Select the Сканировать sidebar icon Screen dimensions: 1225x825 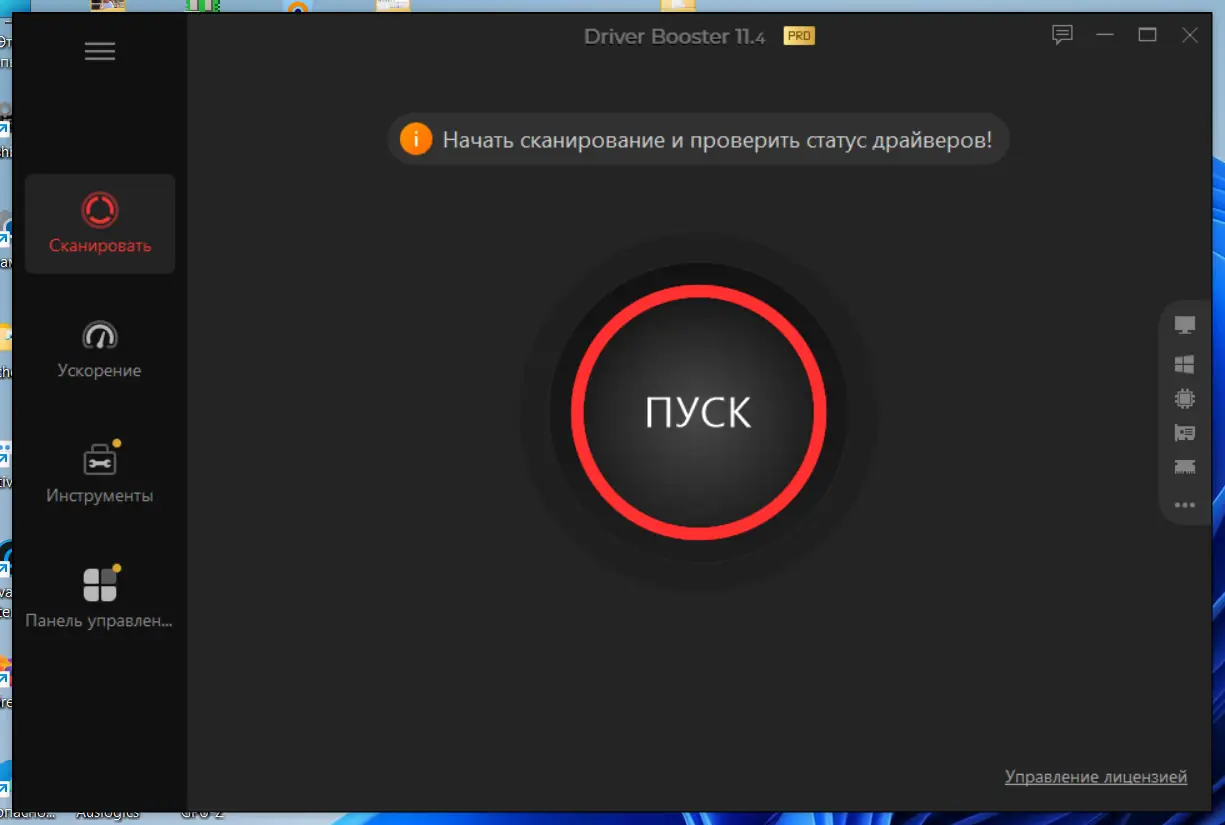(x=100, y=222)
